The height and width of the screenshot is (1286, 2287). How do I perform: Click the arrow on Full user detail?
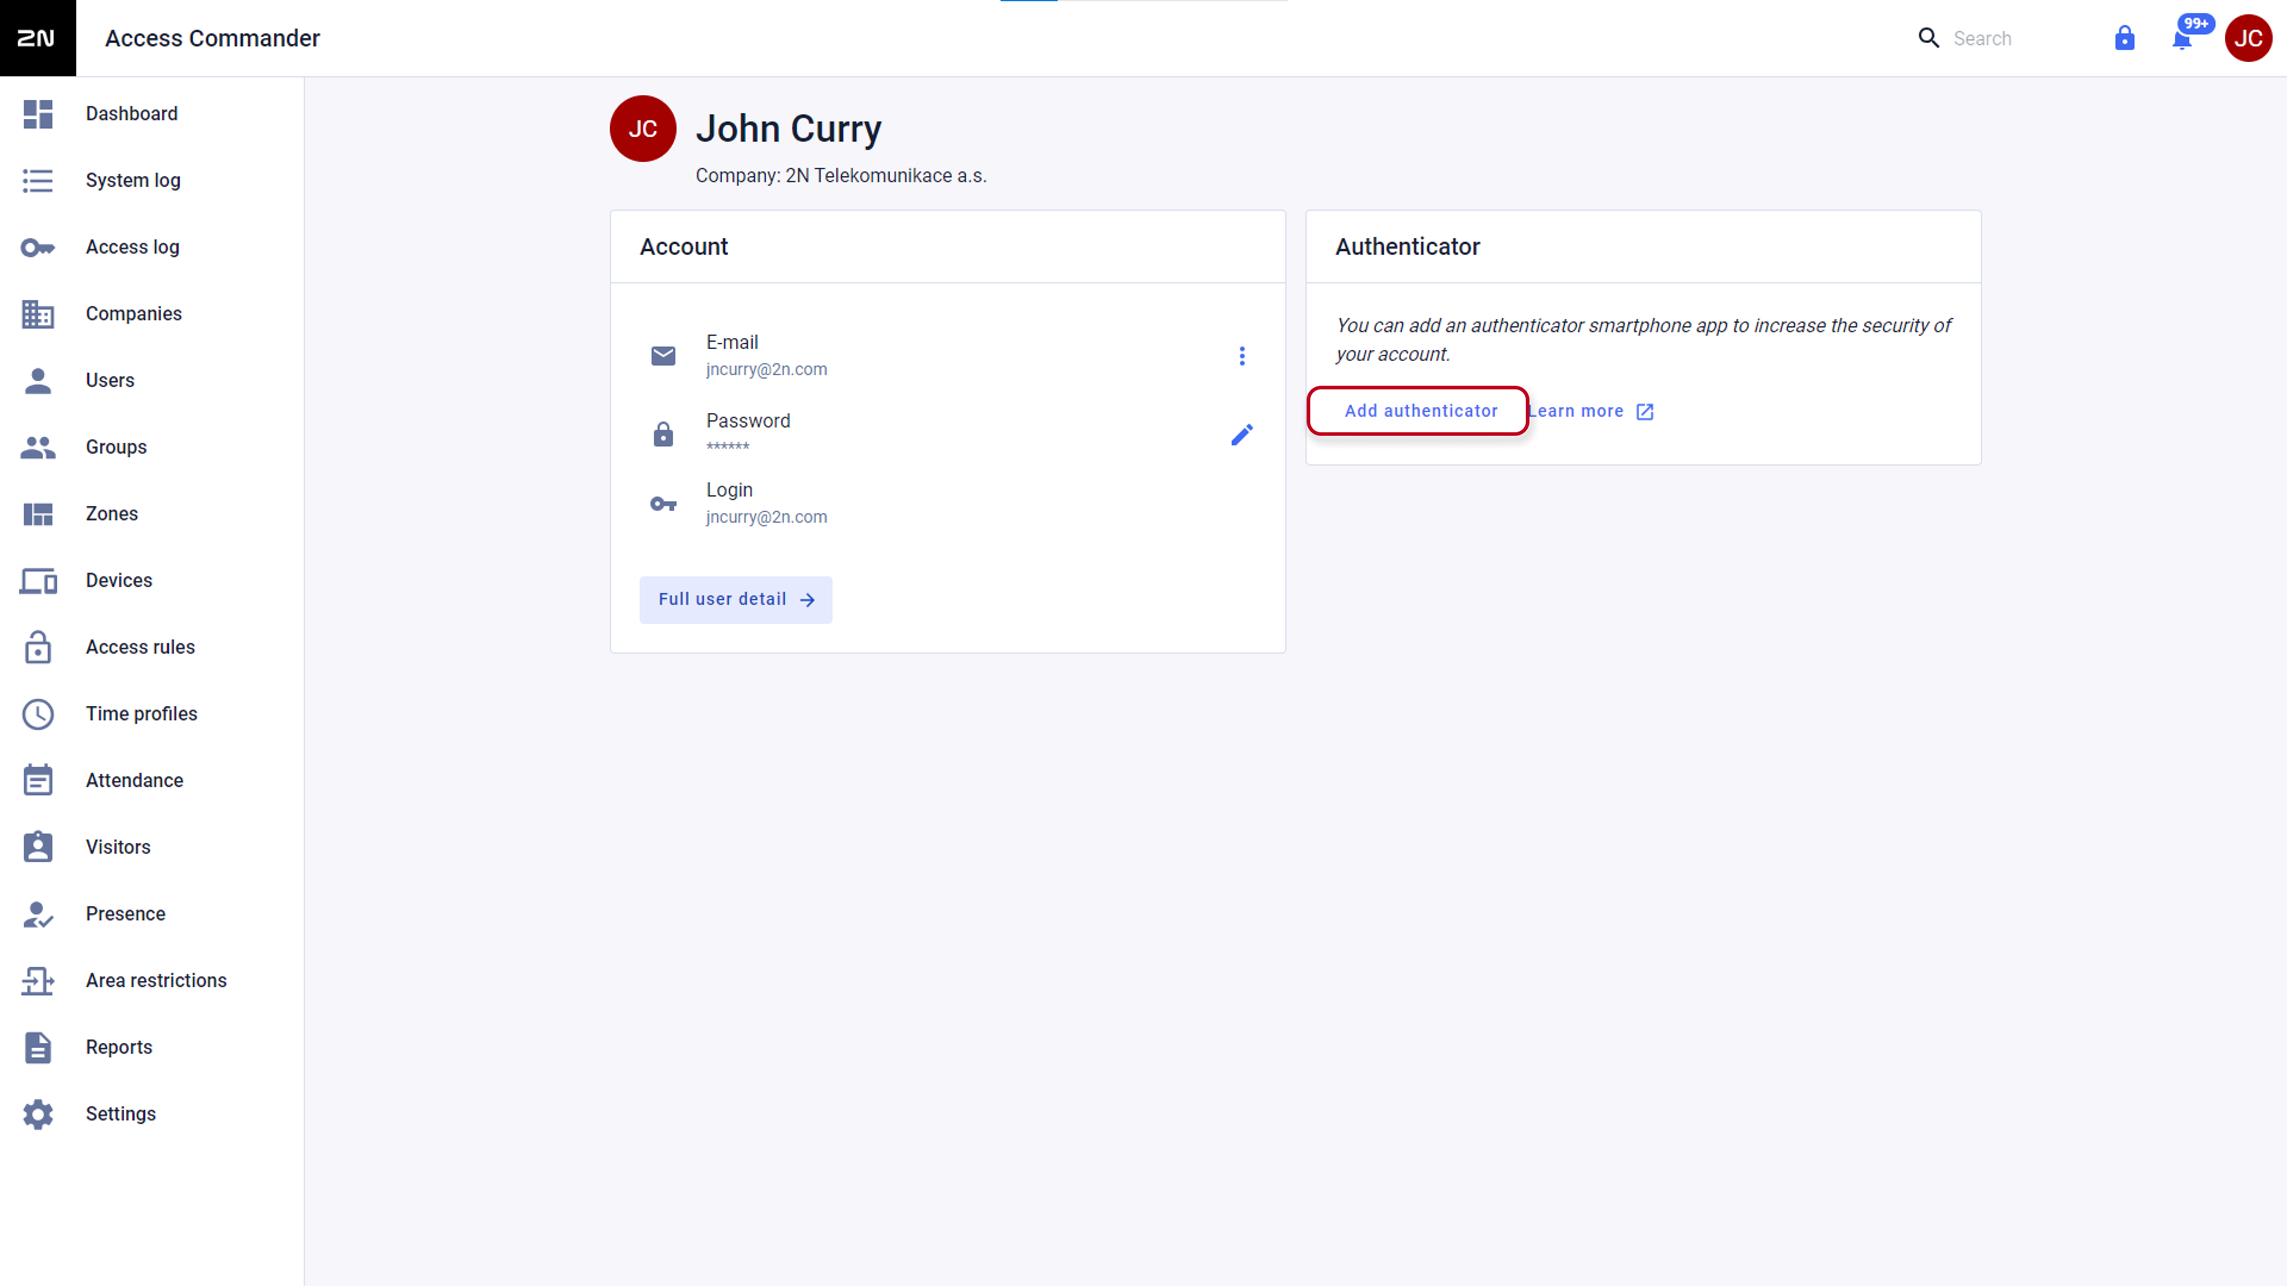pos(807,600)
